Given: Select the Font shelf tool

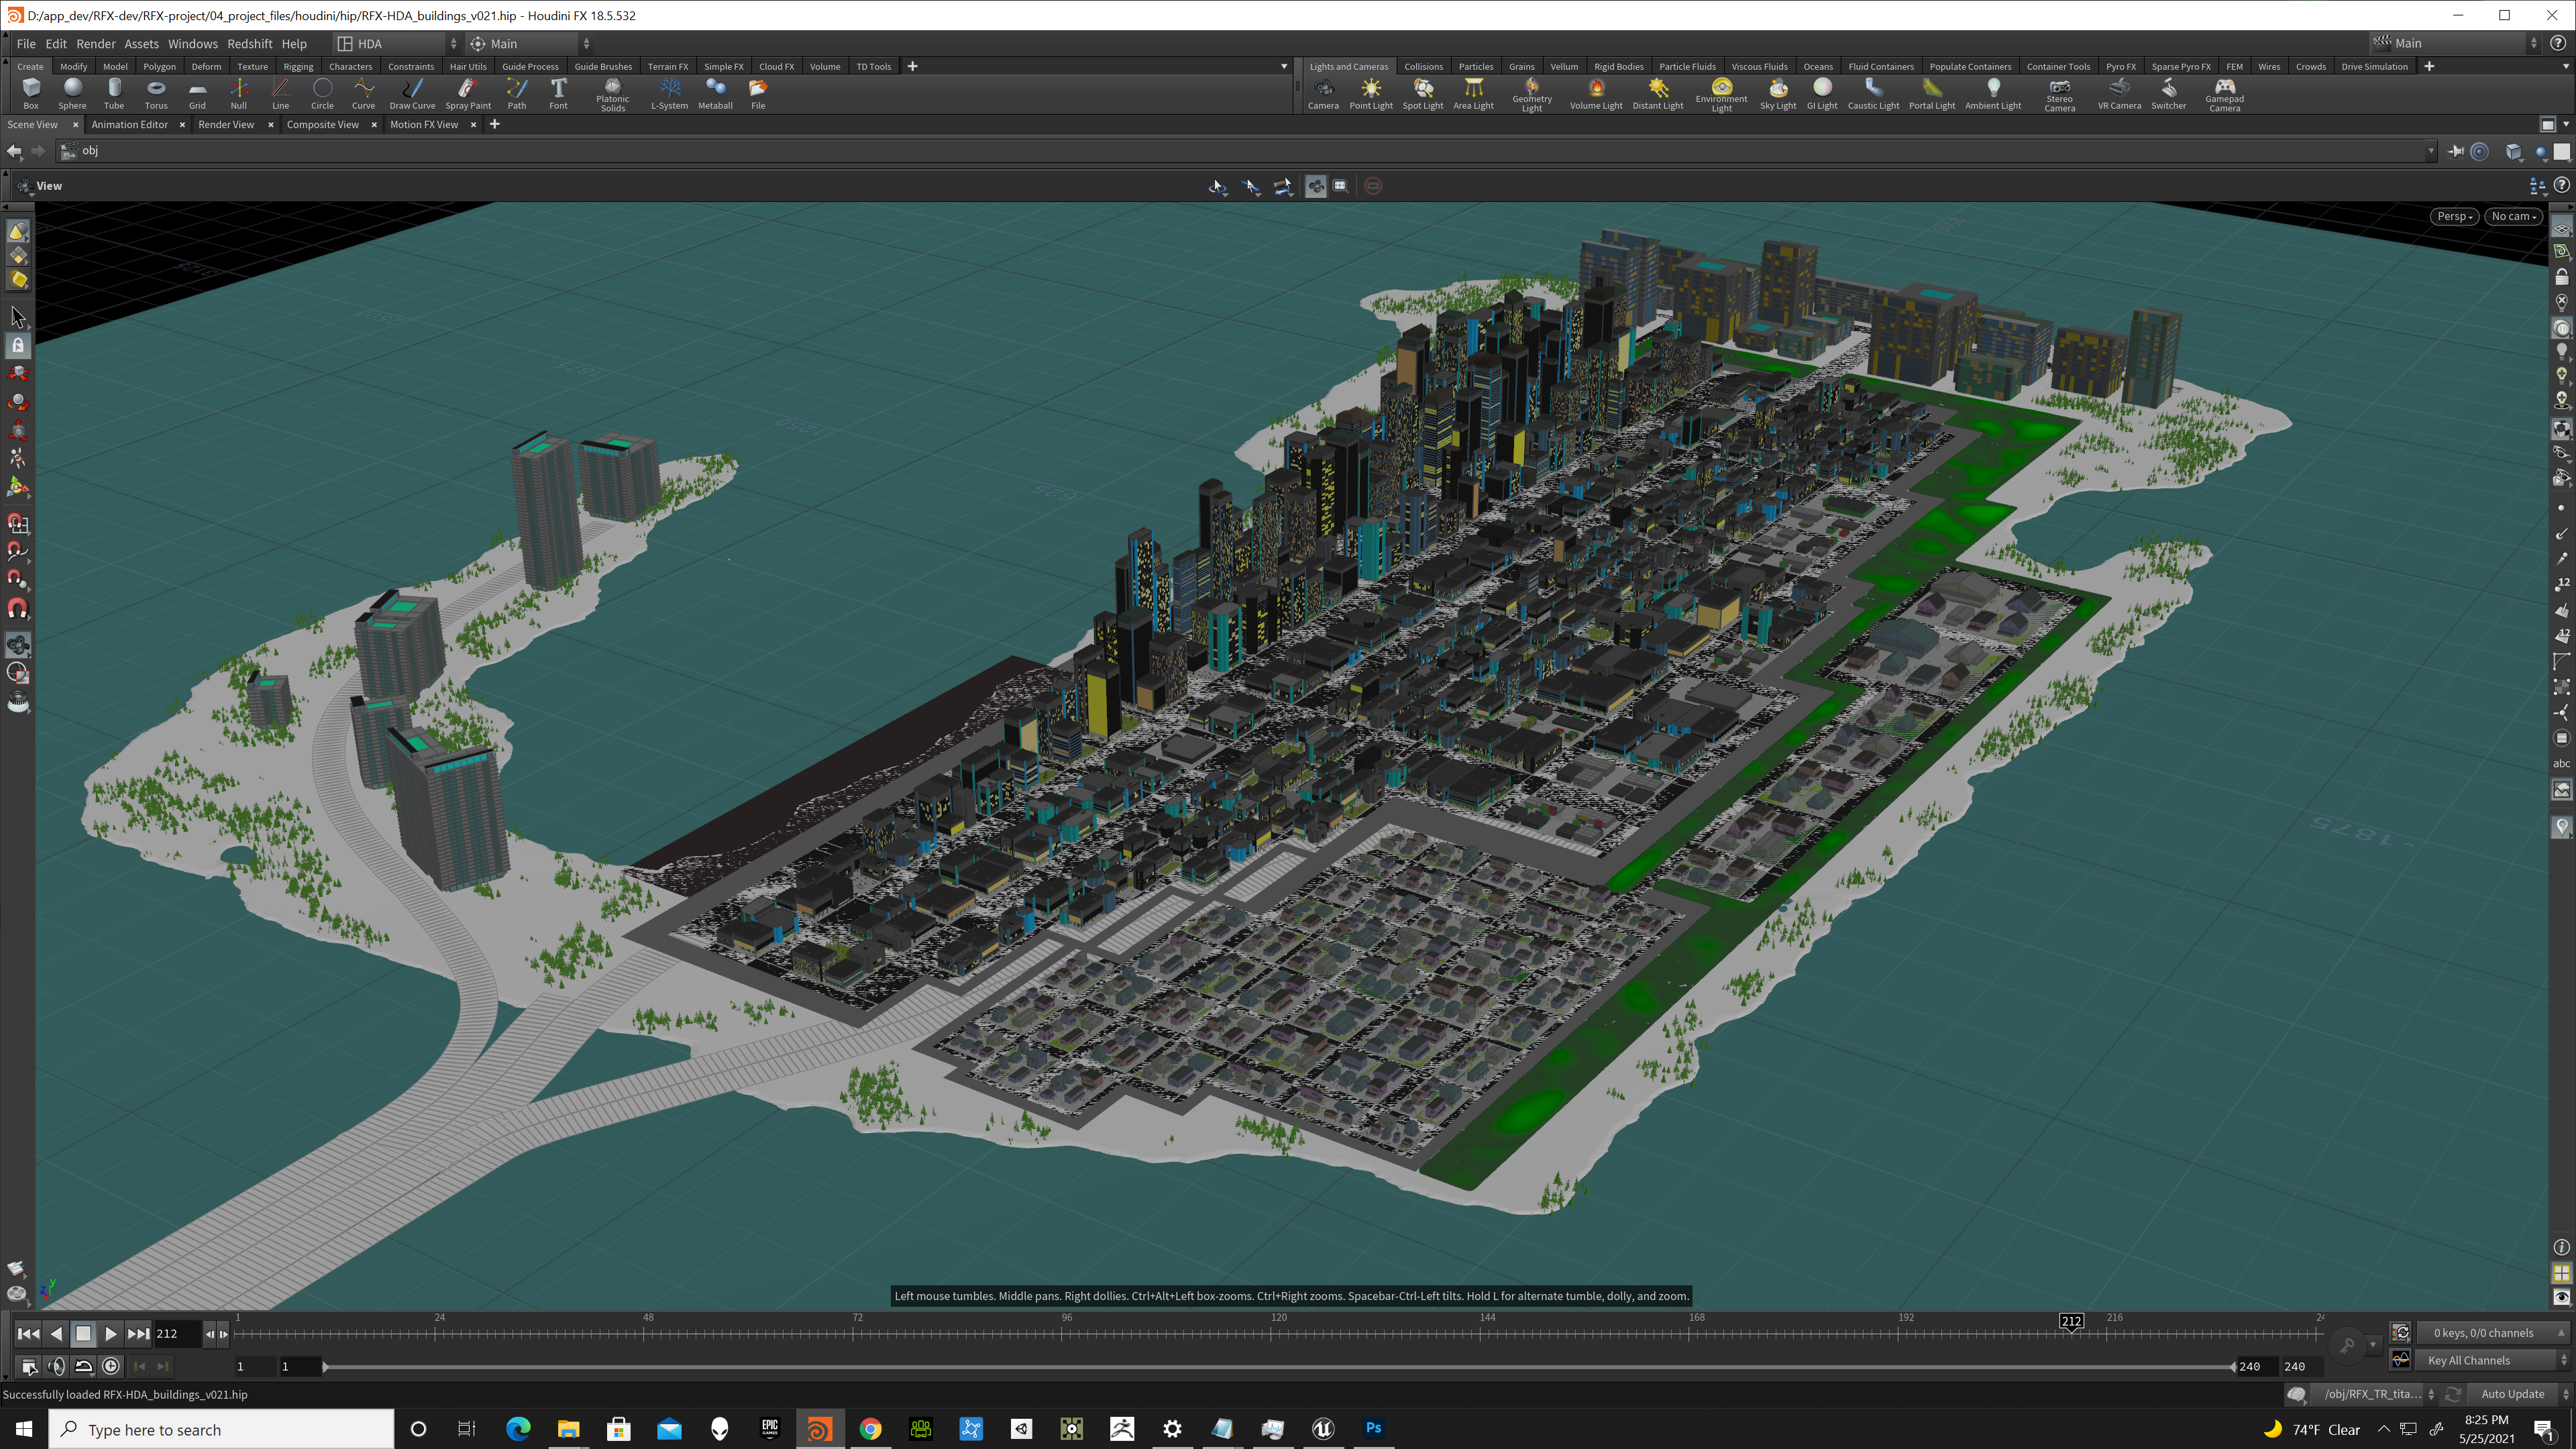Looking at the screenshot, I should [x=558, y=93].
